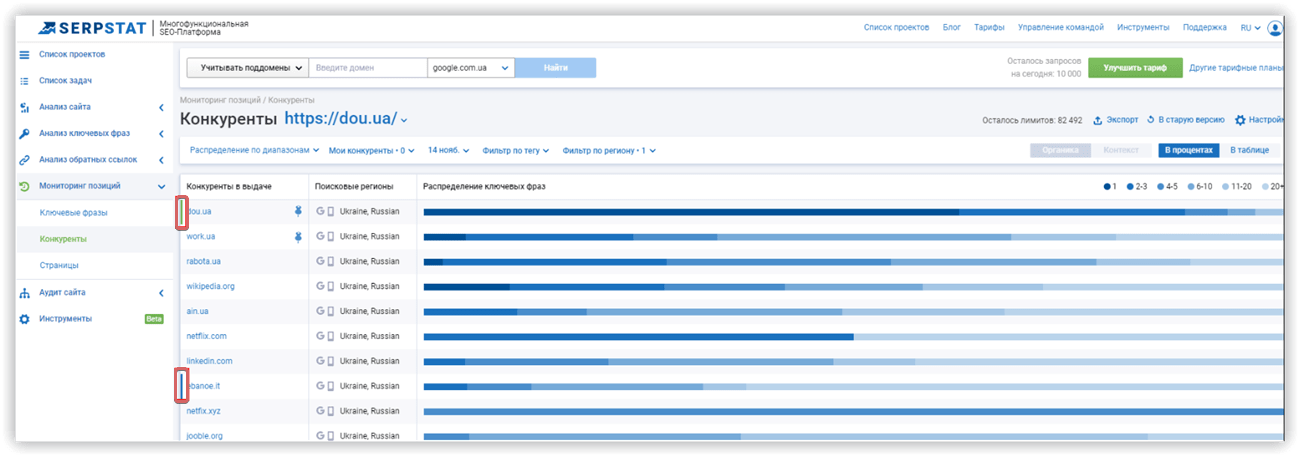The image size is (1300, 457).
Task: Expand the Аудит сайта sidebar section
Action: (x=161, y=293)
